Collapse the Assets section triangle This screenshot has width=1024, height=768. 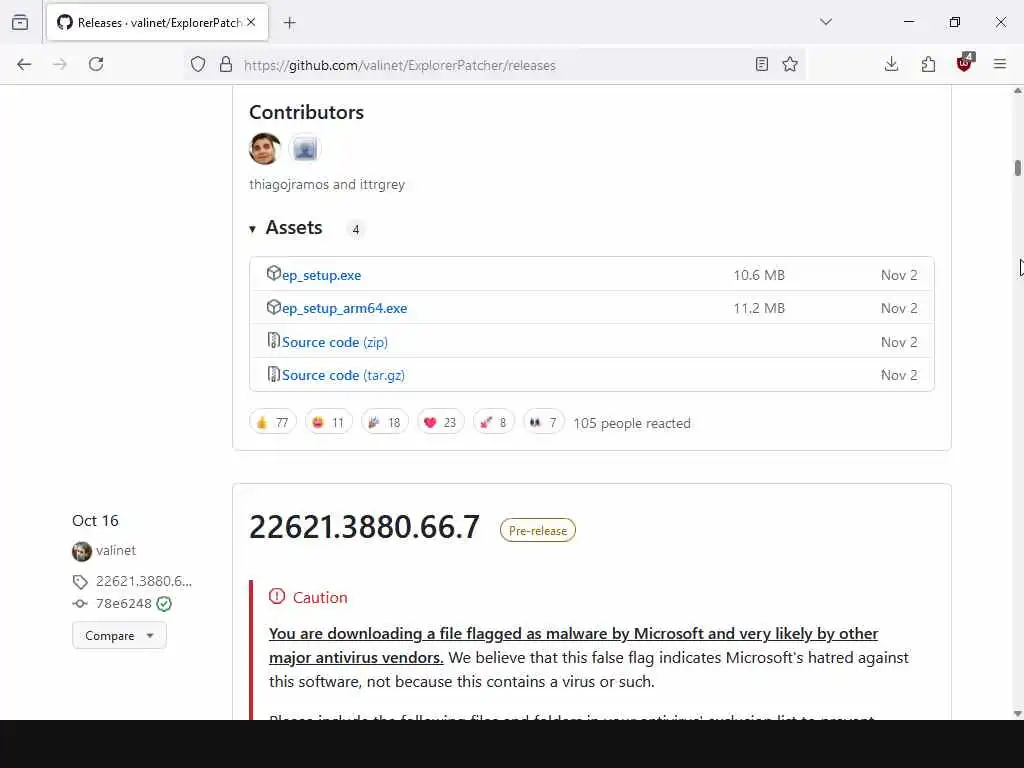pos(253,229)
